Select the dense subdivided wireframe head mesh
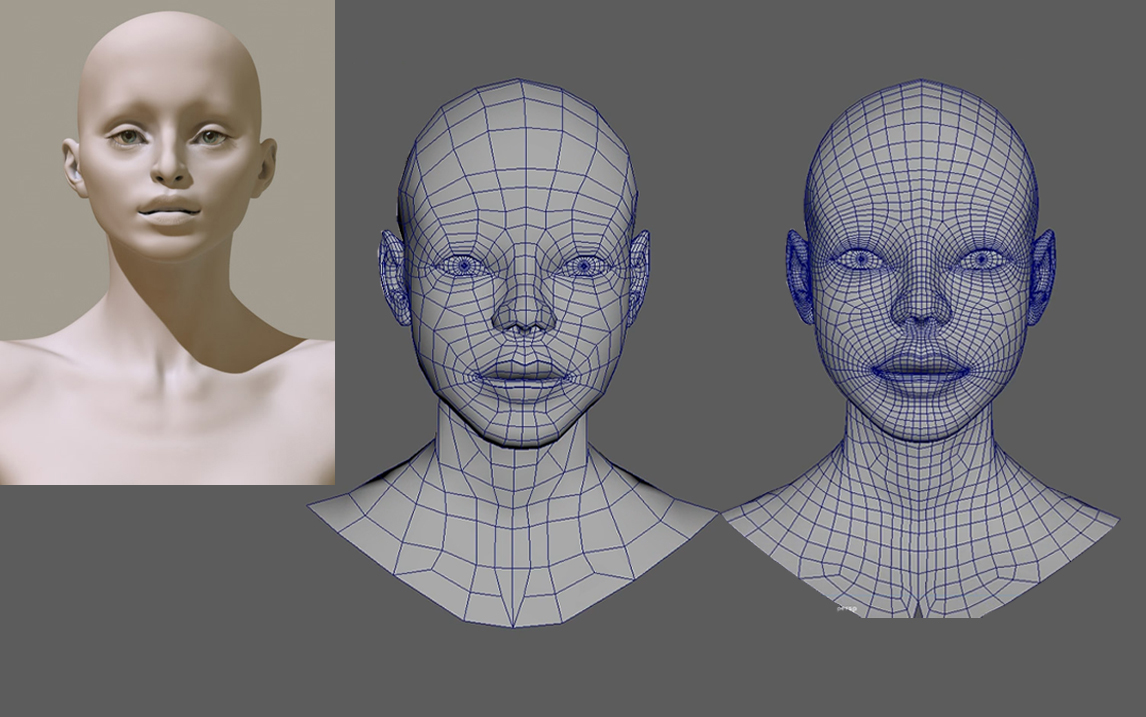This screenshot has height=717, width=1146. pyautogui.click(x=920, y=348)
